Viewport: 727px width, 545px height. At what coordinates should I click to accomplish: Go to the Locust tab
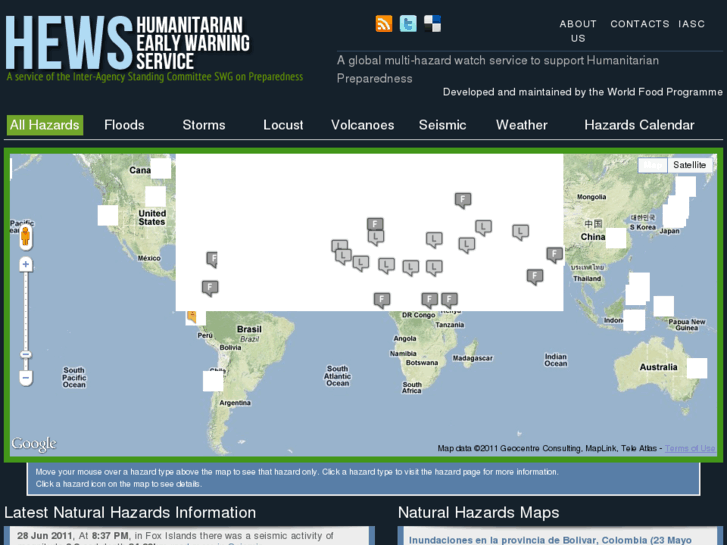click(x=283, y=125)
